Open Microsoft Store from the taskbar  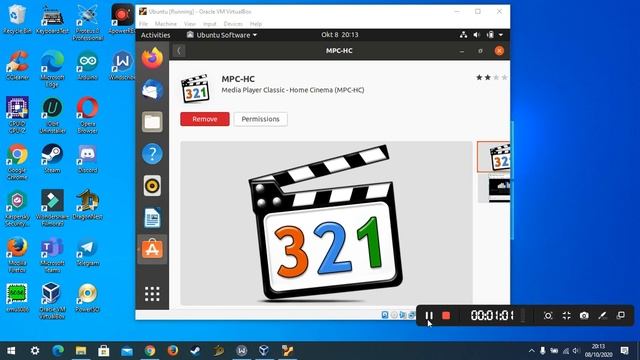click(104, 351)
